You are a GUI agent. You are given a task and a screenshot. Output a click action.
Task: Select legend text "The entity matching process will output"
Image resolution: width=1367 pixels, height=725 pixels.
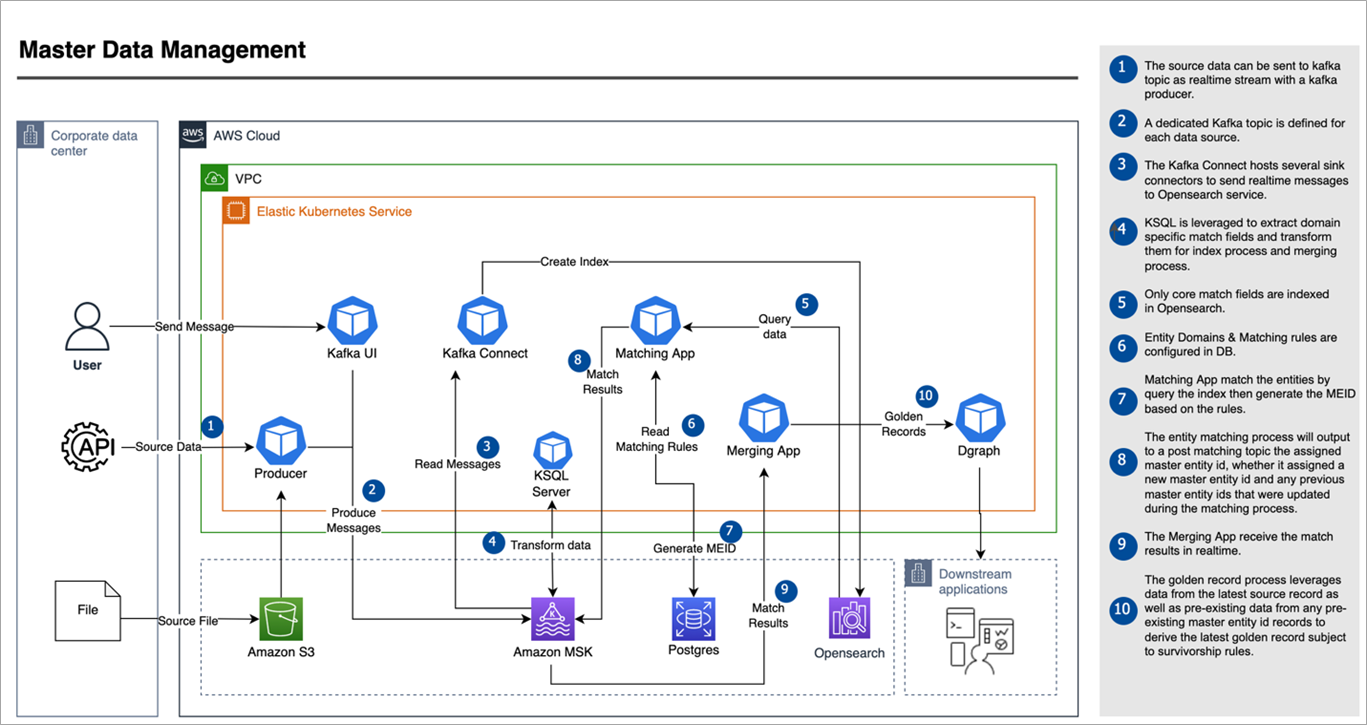[1247, 437]
